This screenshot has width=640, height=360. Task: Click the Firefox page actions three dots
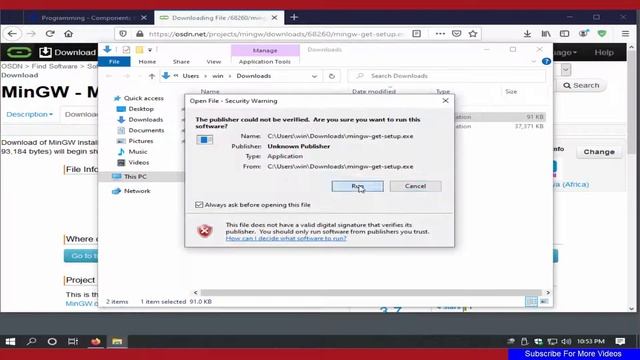tap(440, 34)
